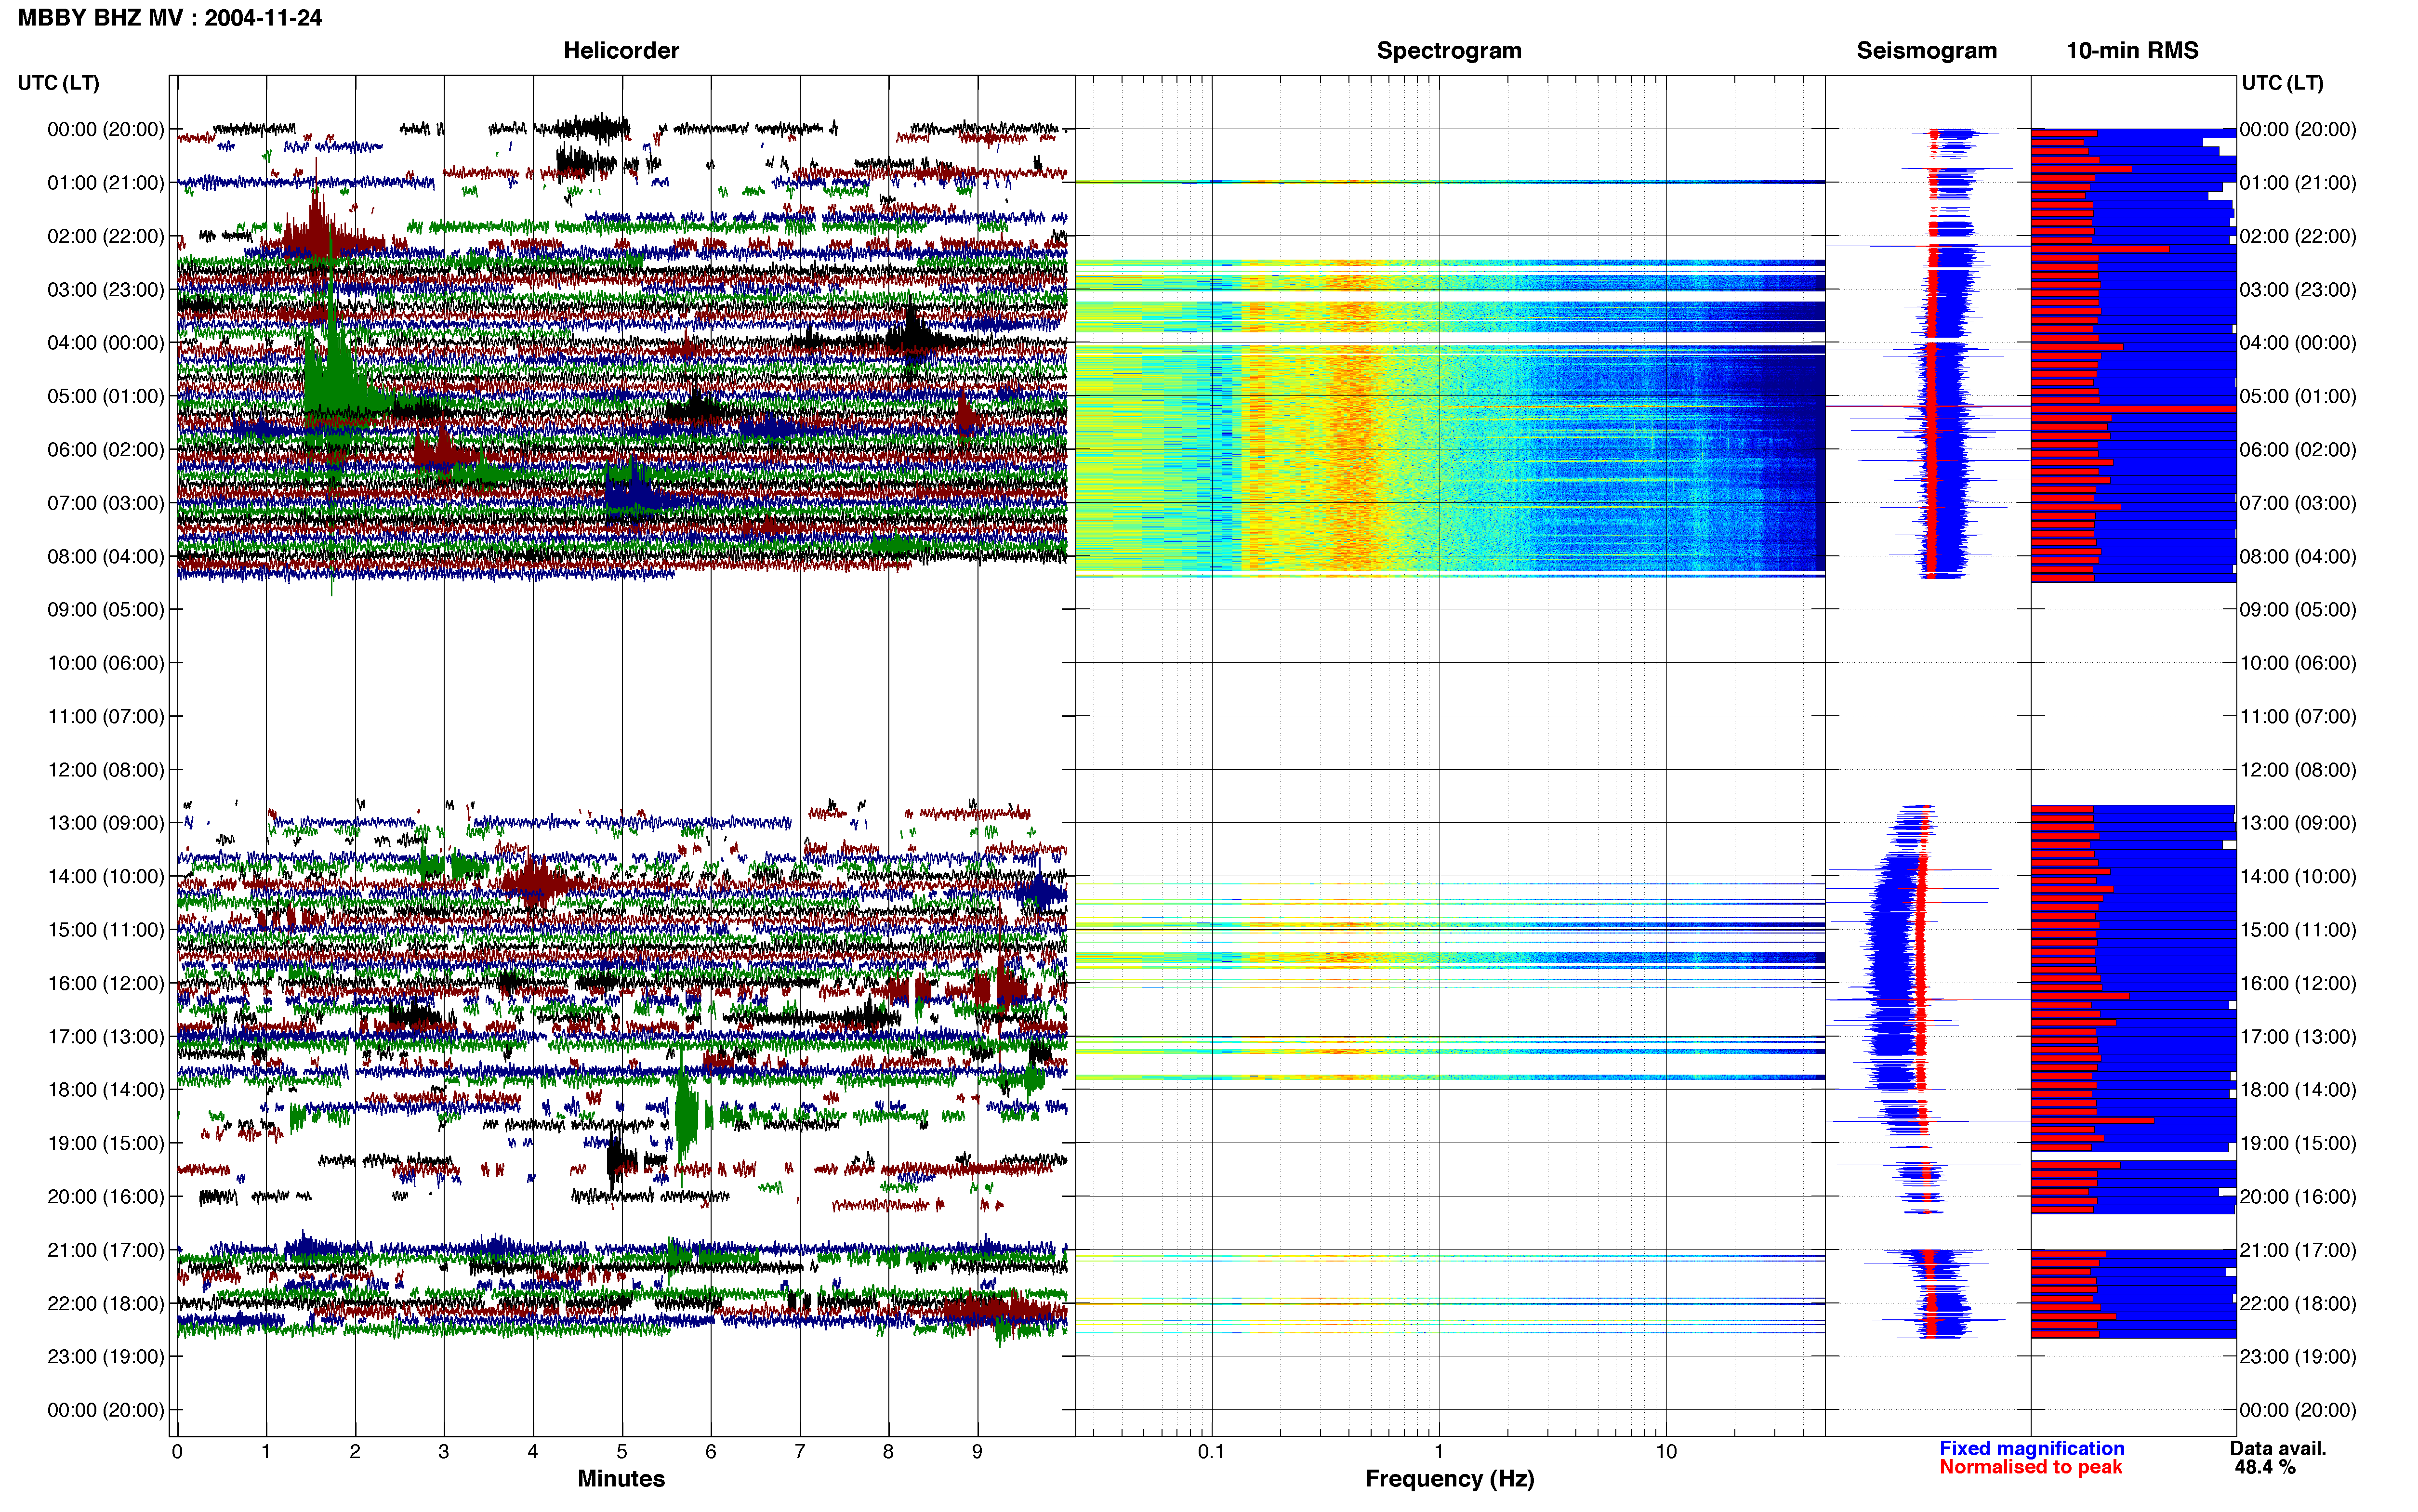
Task: Click left time label '18:00 (14:00)'
Action: [x=106, y=1090]
